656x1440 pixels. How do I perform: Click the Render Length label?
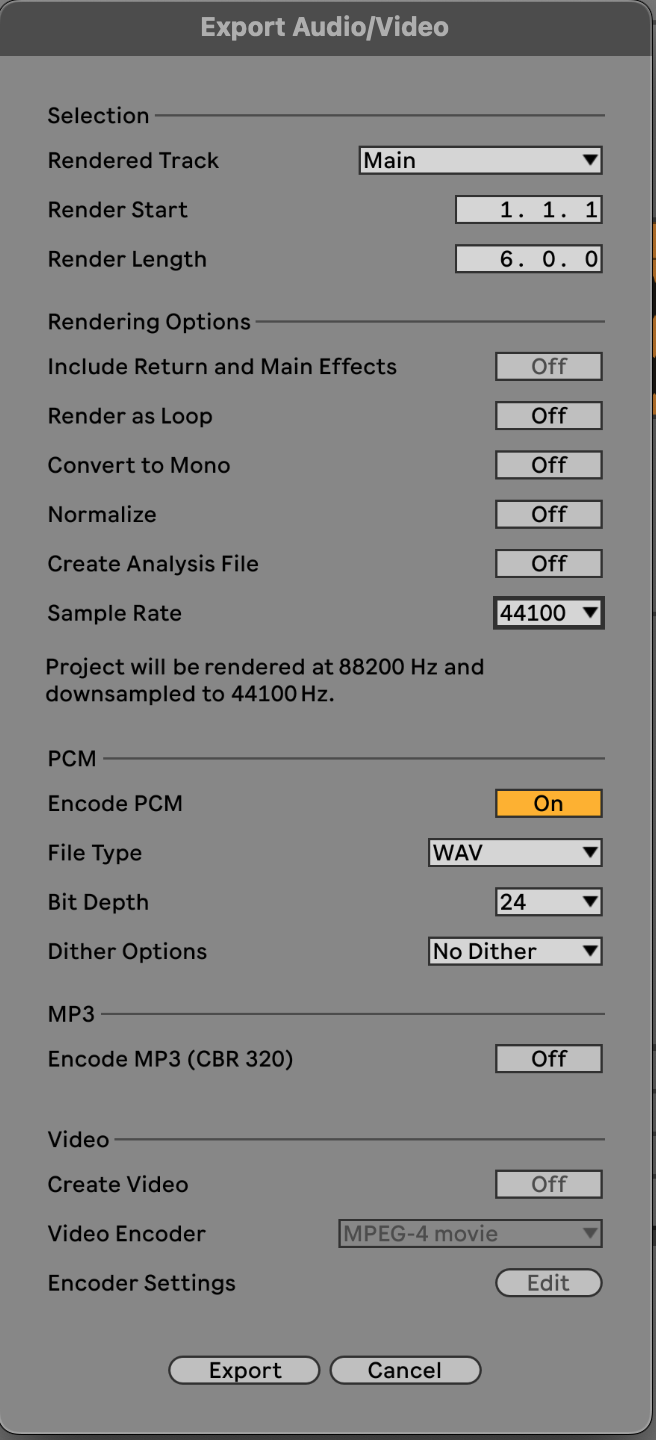pos(127,260)
